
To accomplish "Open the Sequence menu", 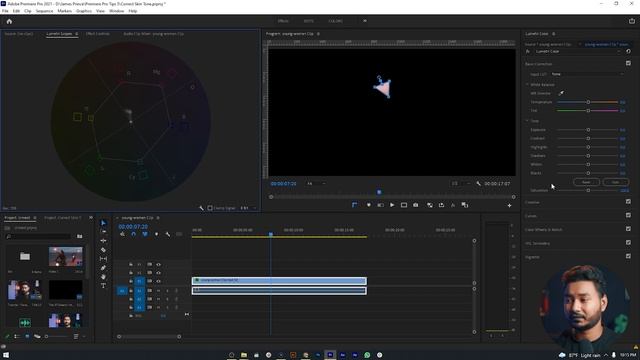I will (44, 11).
